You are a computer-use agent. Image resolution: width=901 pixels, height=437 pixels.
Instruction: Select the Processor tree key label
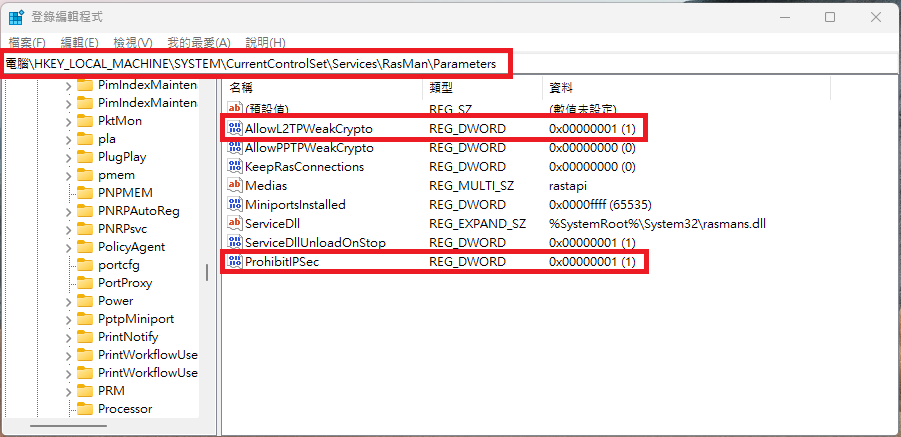coord(125,409)
